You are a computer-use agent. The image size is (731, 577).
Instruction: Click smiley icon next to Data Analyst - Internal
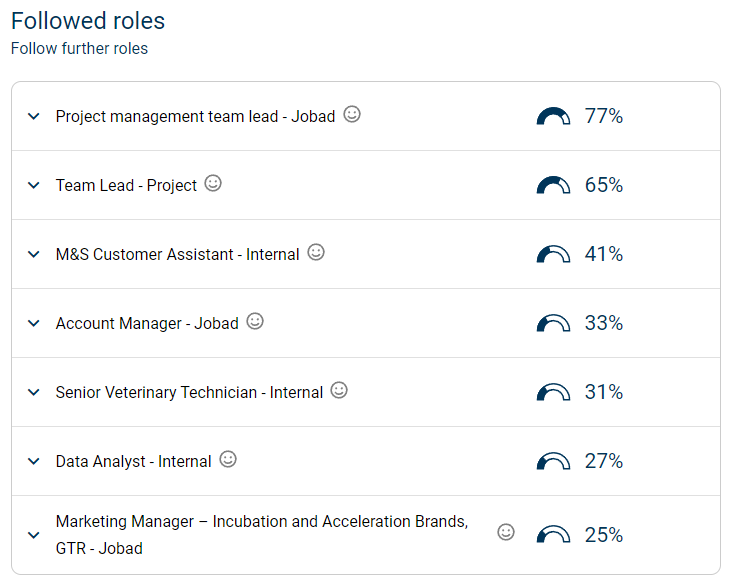pyautogui.click(x=228, y=460)
